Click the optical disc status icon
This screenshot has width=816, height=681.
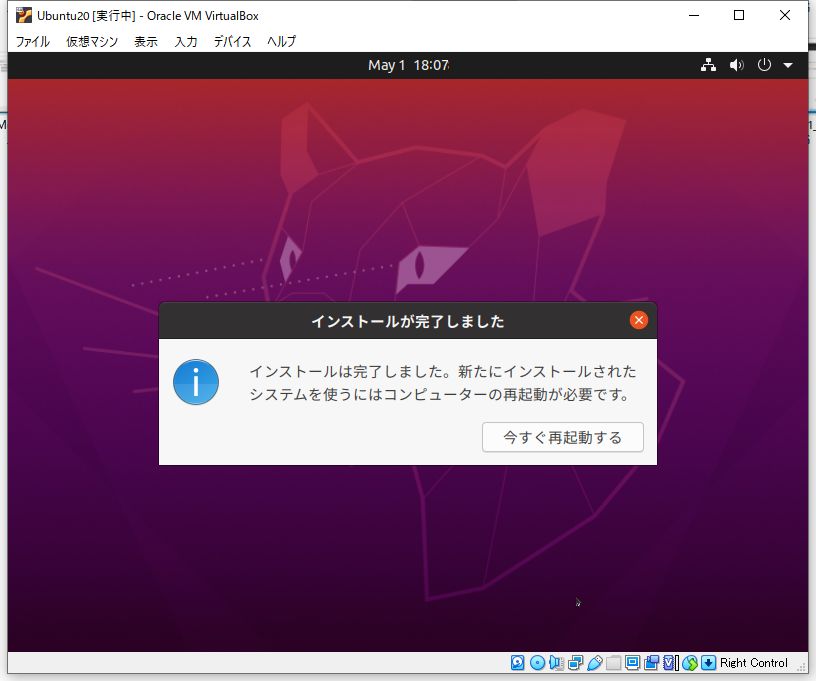point(537,662)
